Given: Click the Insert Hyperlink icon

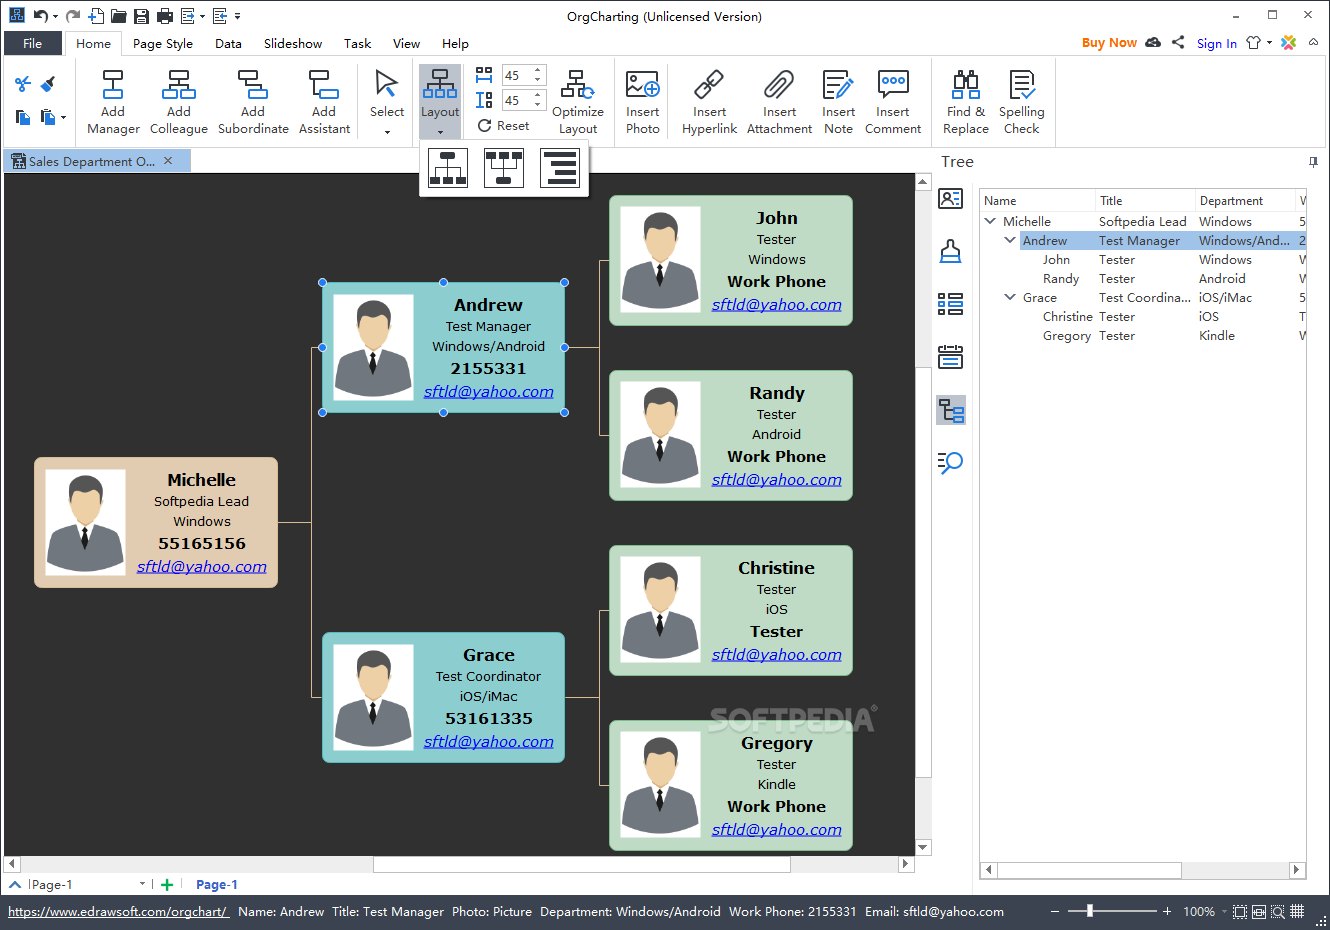Looking at the screenshot, I should click(x=709, y=85).
